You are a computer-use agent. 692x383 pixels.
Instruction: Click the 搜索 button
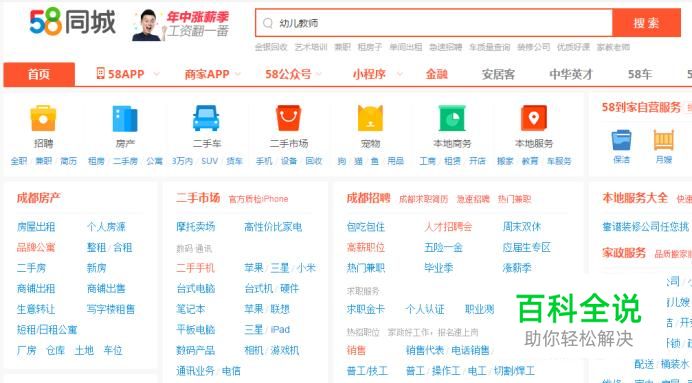(x=647, y=23)
